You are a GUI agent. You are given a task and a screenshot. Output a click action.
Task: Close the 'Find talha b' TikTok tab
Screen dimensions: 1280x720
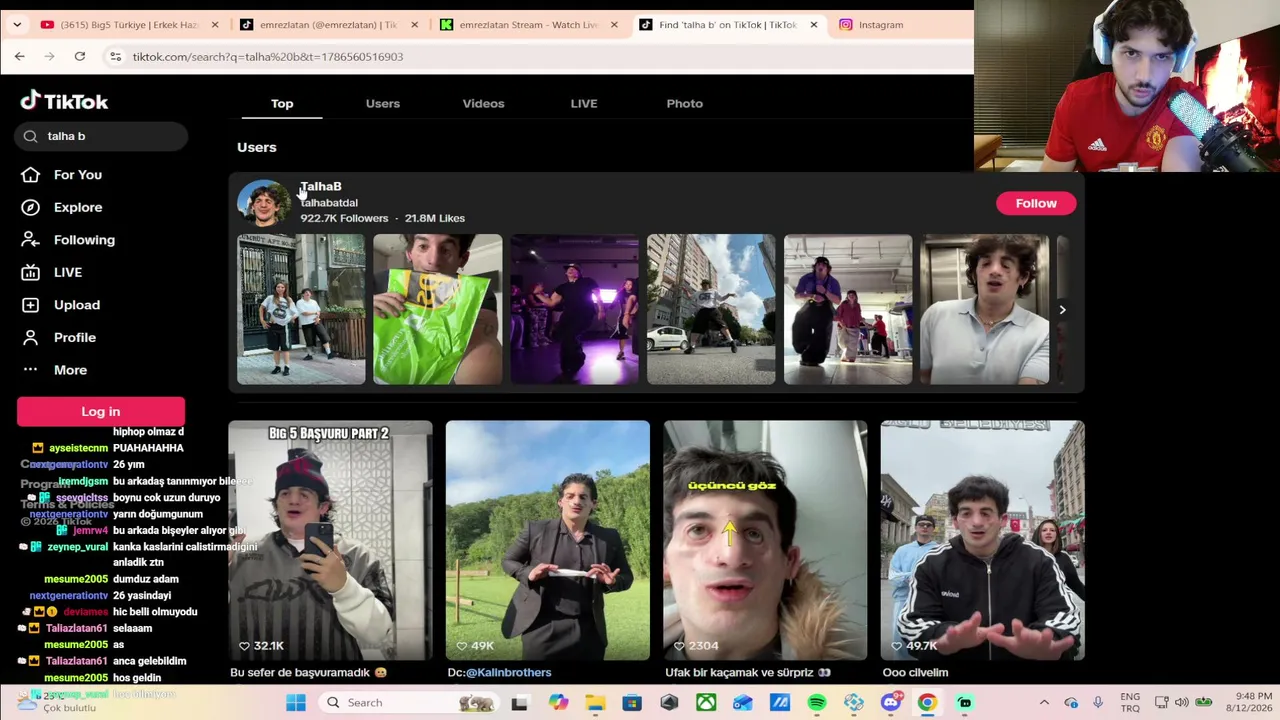[814, 25]
